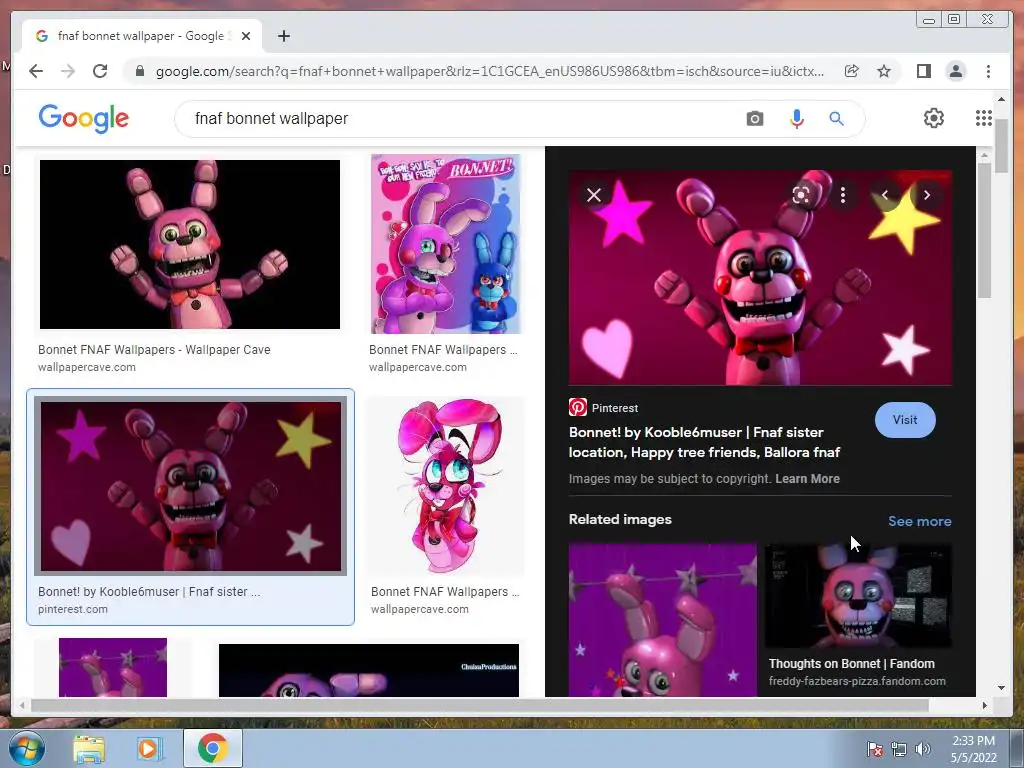This screenshot has width=1024, height=768.
Task: Select the drawn pink bunny thumbnail
Action: [x=445, y=487]
